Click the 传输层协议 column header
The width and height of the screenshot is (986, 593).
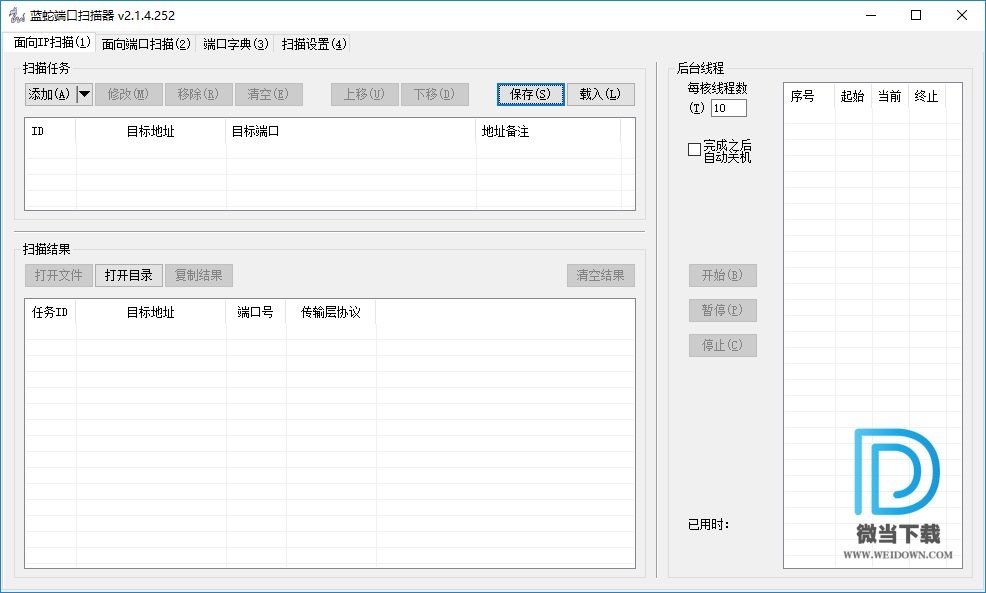click(330, 312)
